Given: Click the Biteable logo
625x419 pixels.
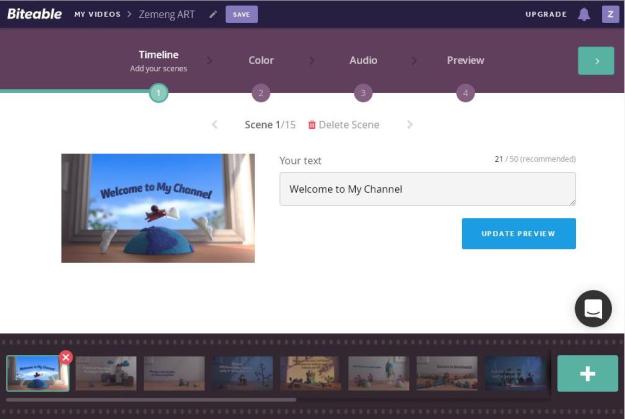Looking at the screenshot, I should (33, 14).
